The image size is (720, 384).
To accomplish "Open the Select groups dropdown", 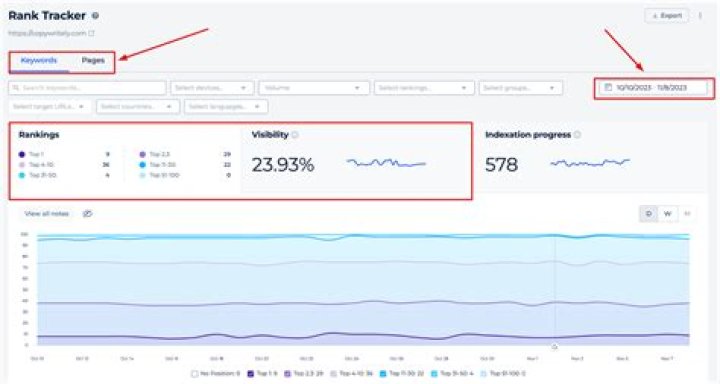I will click(521, 88).
